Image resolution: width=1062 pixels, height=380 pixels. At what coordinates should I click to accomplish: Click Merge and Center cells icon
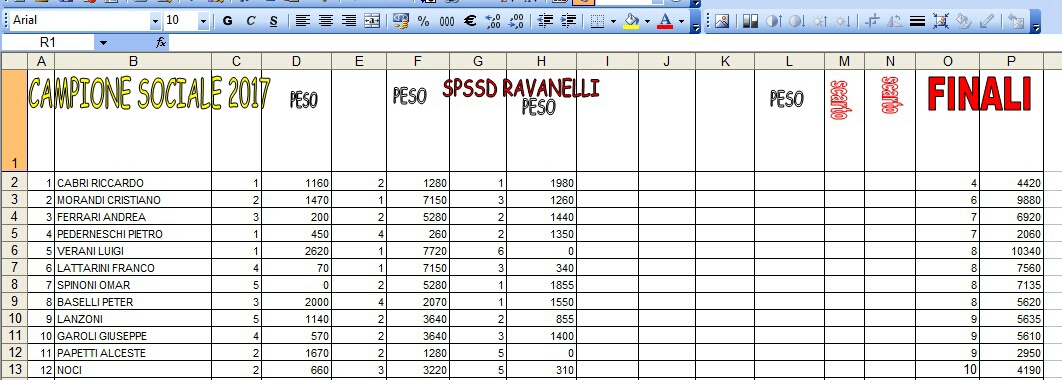[x=372, y=21]
